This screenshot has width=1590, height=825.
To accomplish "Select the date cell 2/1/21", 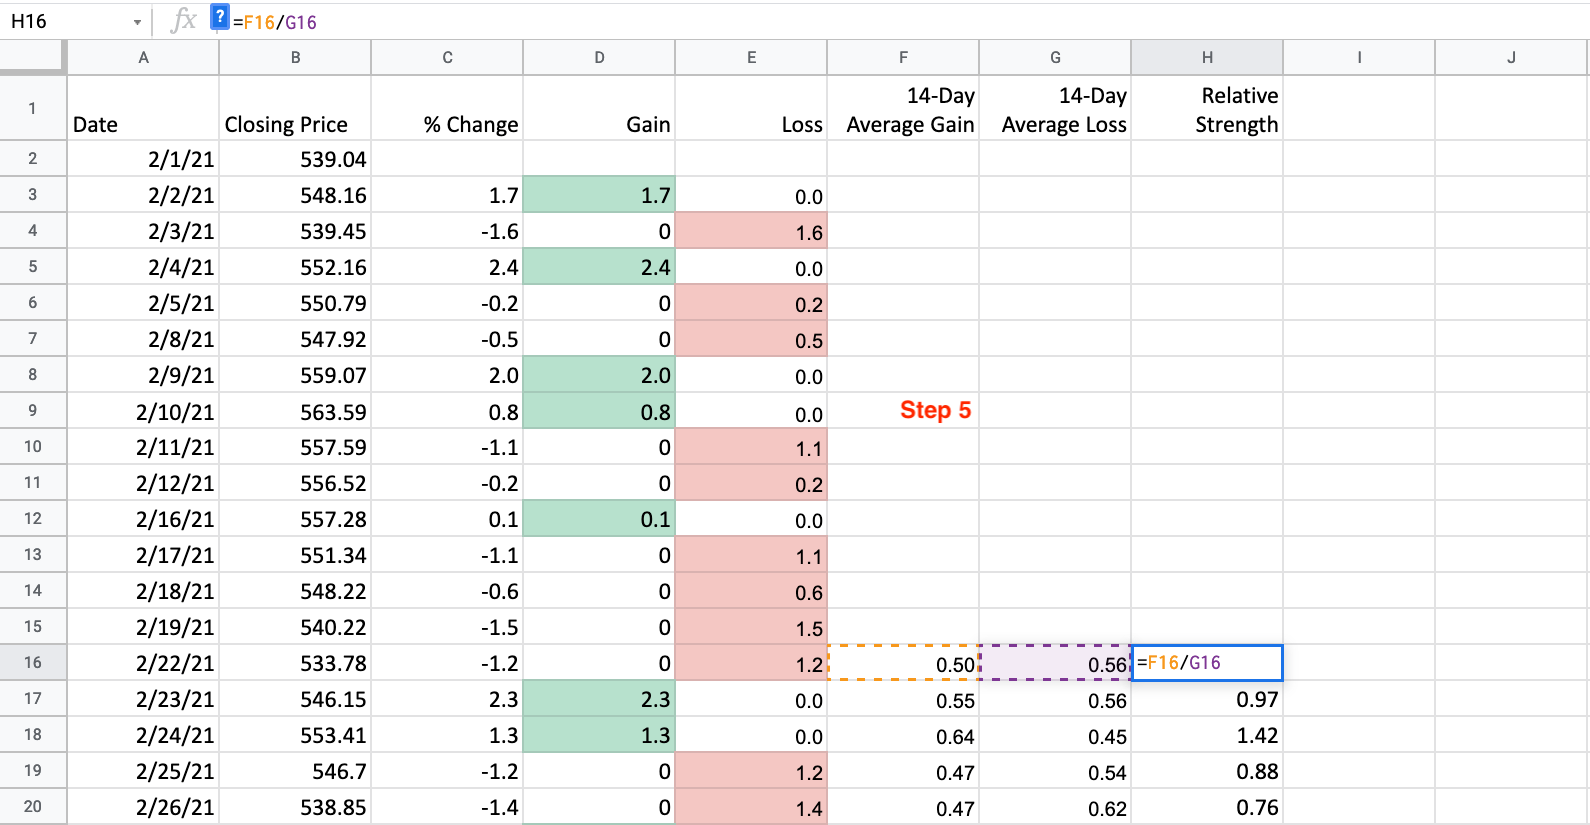I will tap(143, 158).
